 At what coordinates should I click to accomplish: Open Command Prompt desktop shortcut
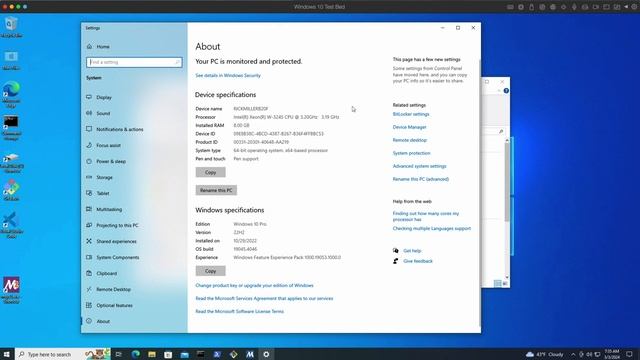click(x=11, y=128)
